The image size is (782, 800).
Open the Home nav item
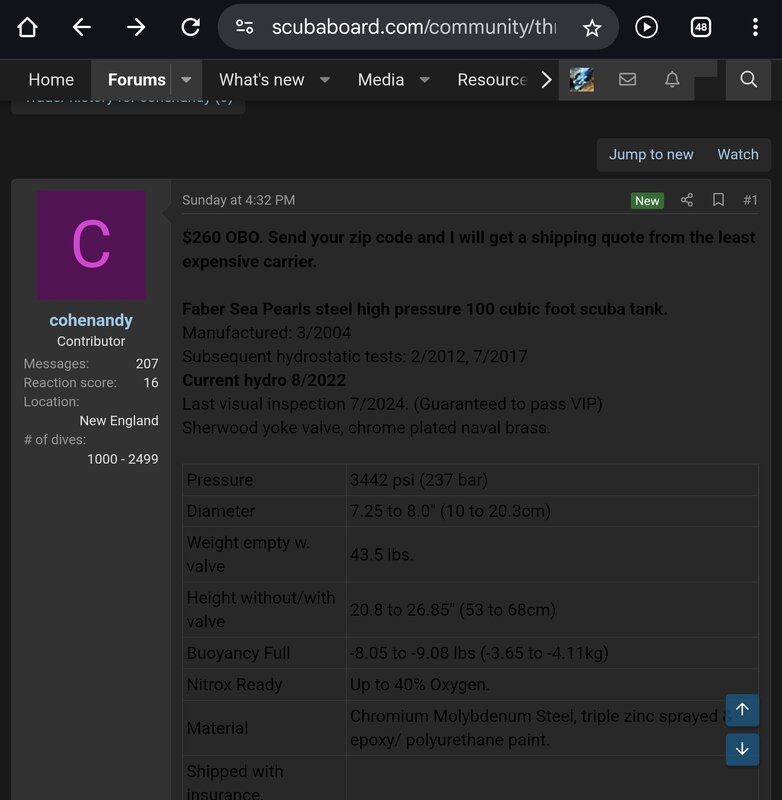point(51,80)
